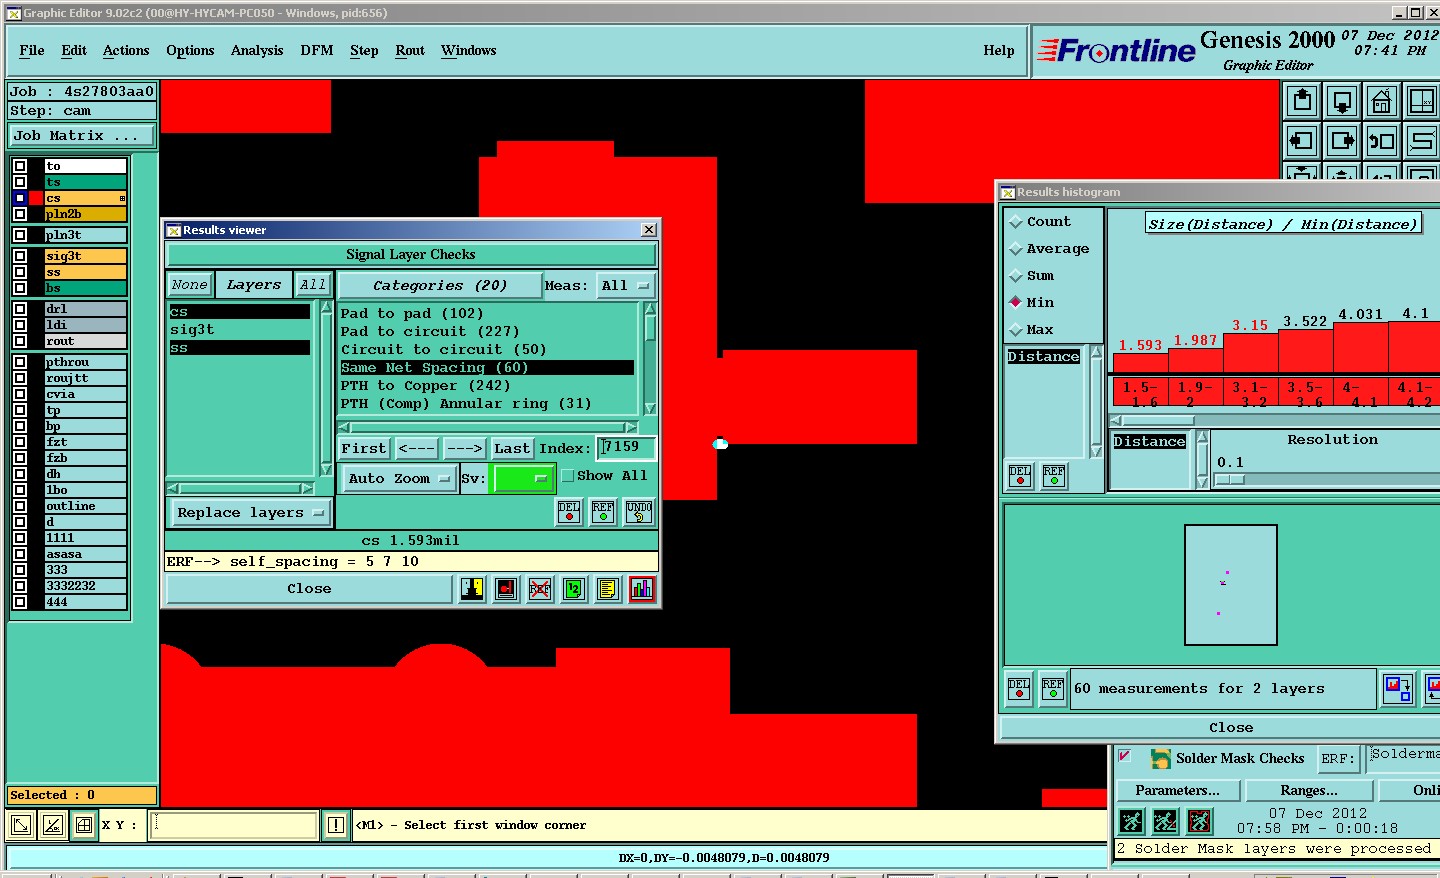Toggle checkbox for layer 'pln2b'
Viewport: 1440px width, 878px height.
(x=20, y=214)
